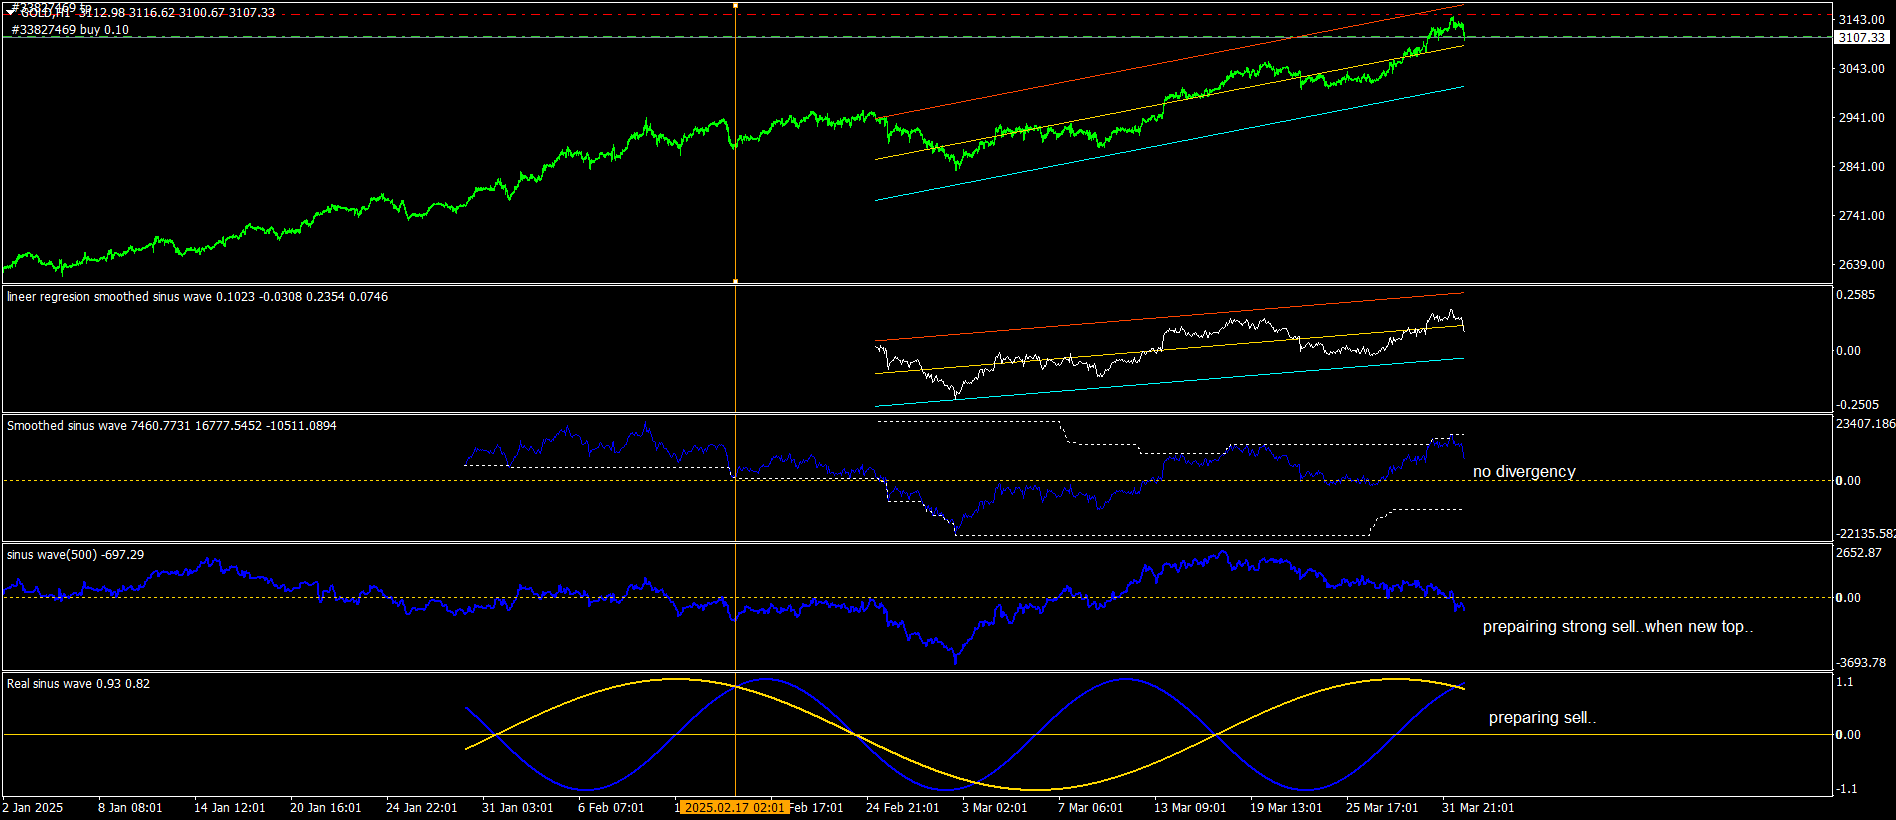Viewport: 1896px width, 820px height.
Task: Click the 2741.00 price axis label
Action: click(x=1861, y=216)
